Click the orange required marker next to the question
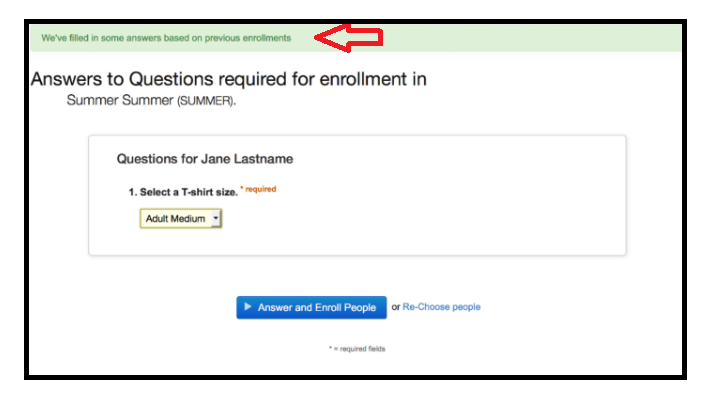Screen dimensions: 709x396 (258, 189)
